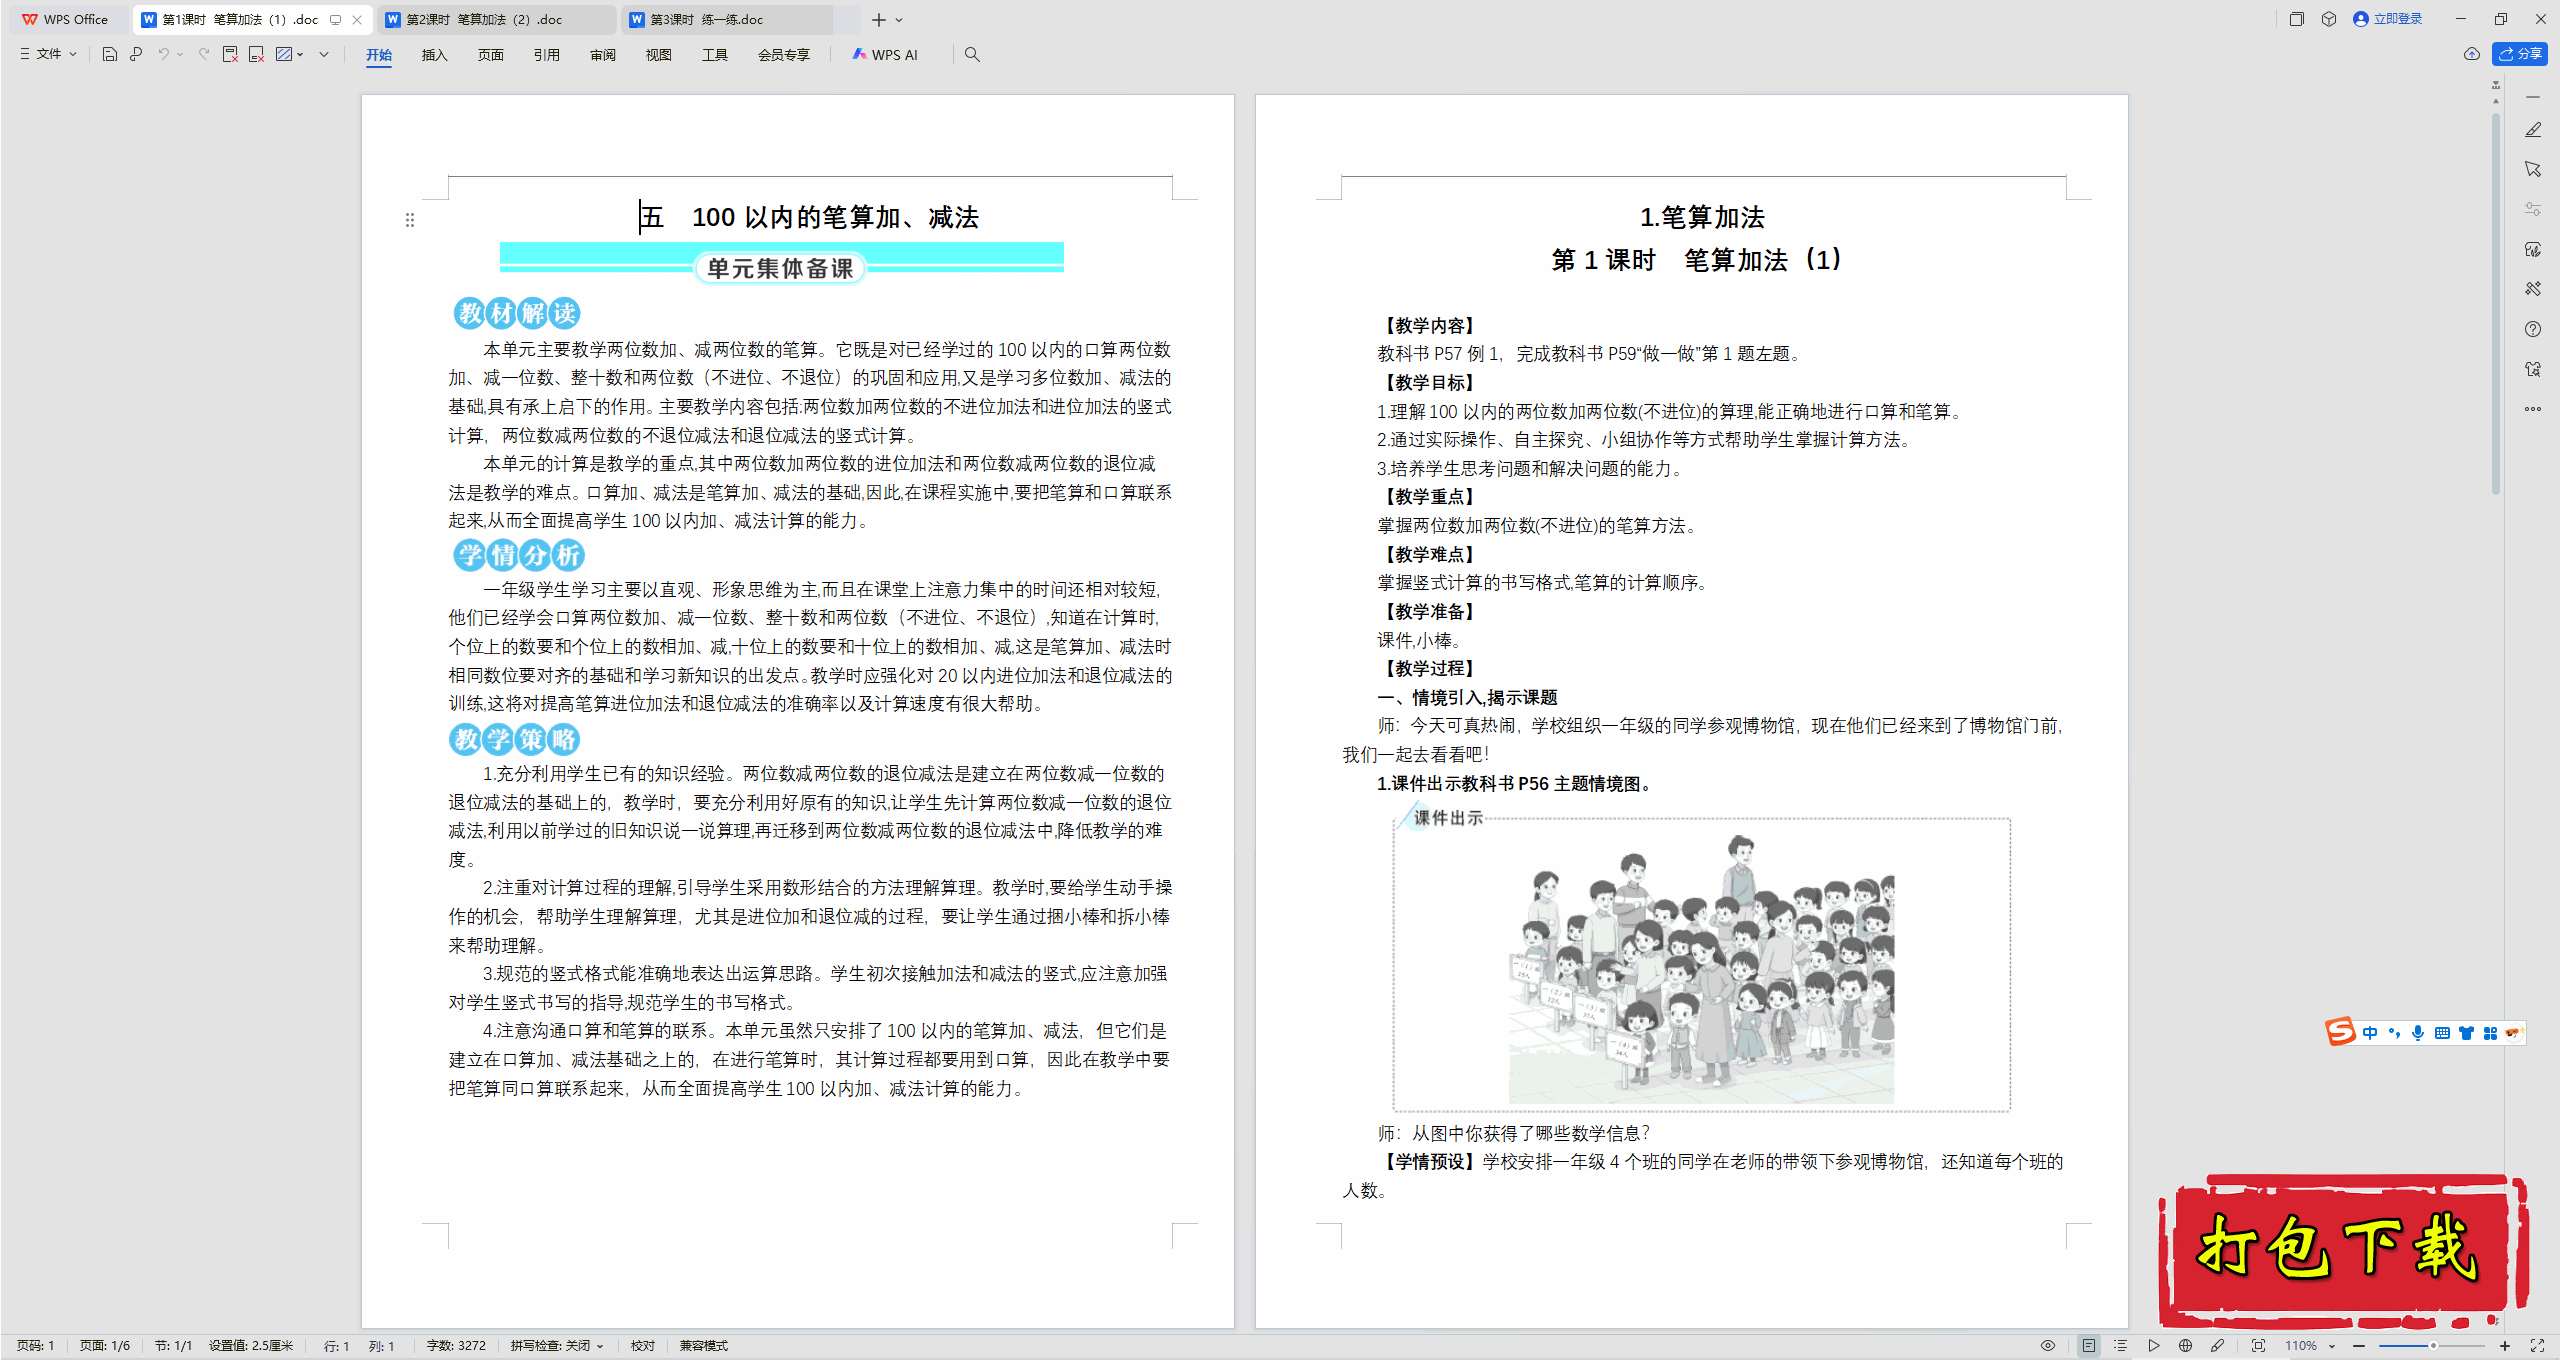Expand the quick access toolbar customize chevron

pyautogui.click(x=324, y=54)
